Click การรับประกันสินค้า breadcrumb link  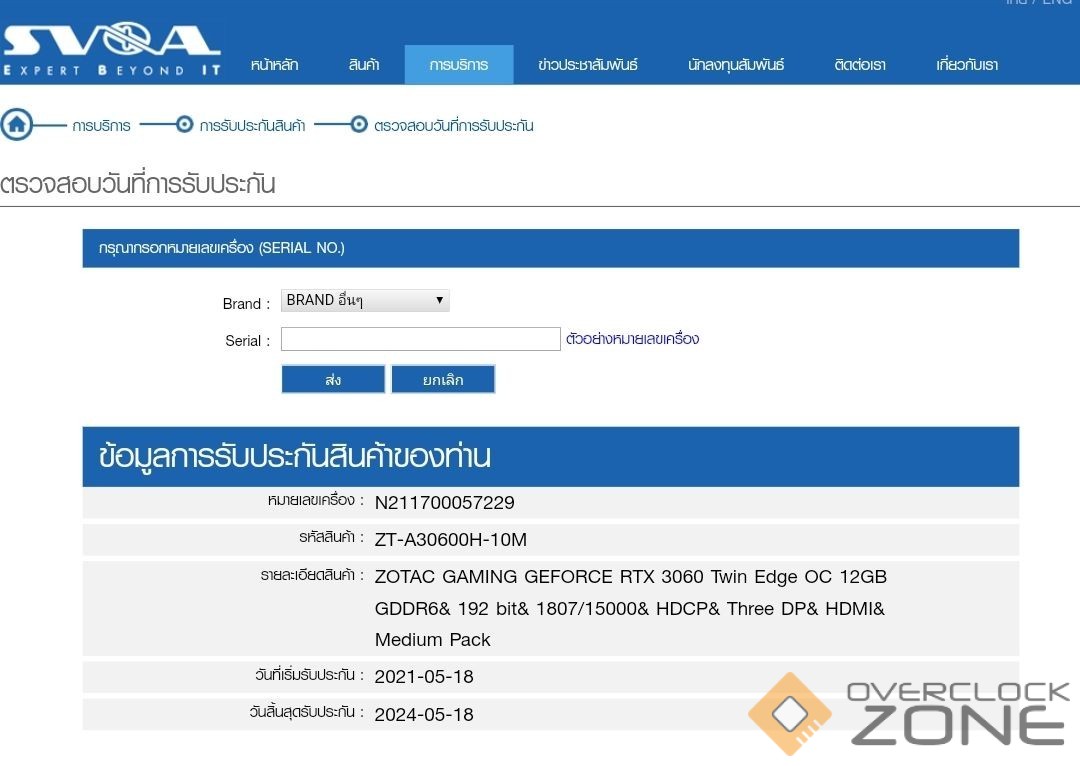click(x=252, y=126)
